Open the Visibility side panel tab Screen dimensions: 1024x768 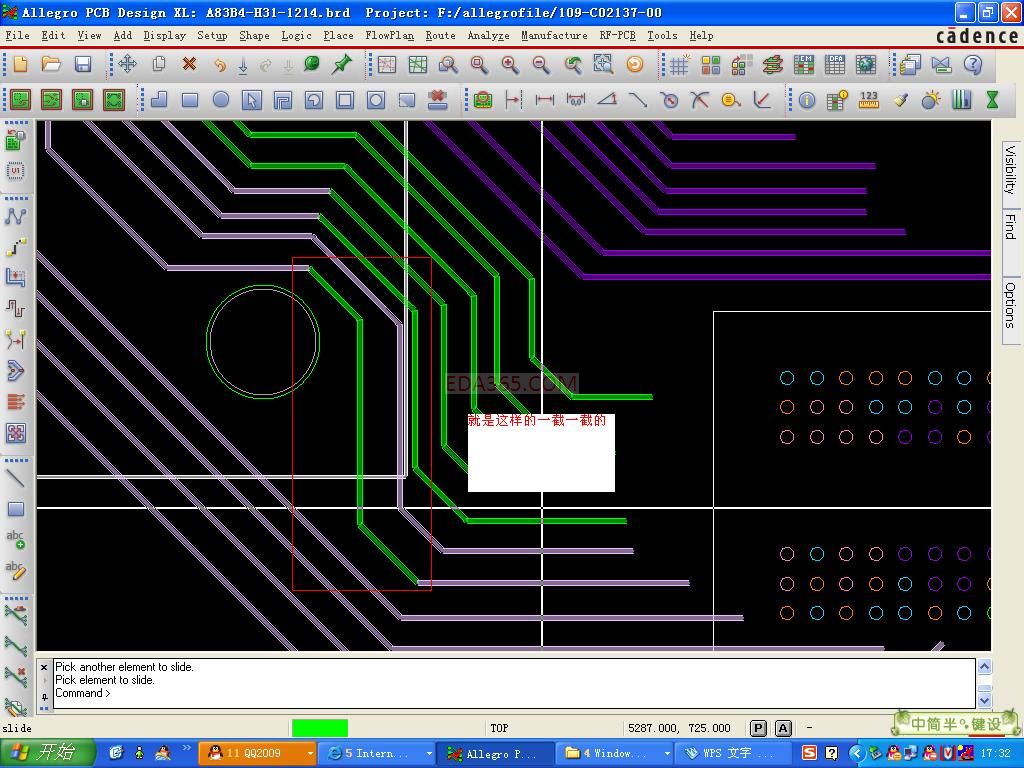point(1010,169)
